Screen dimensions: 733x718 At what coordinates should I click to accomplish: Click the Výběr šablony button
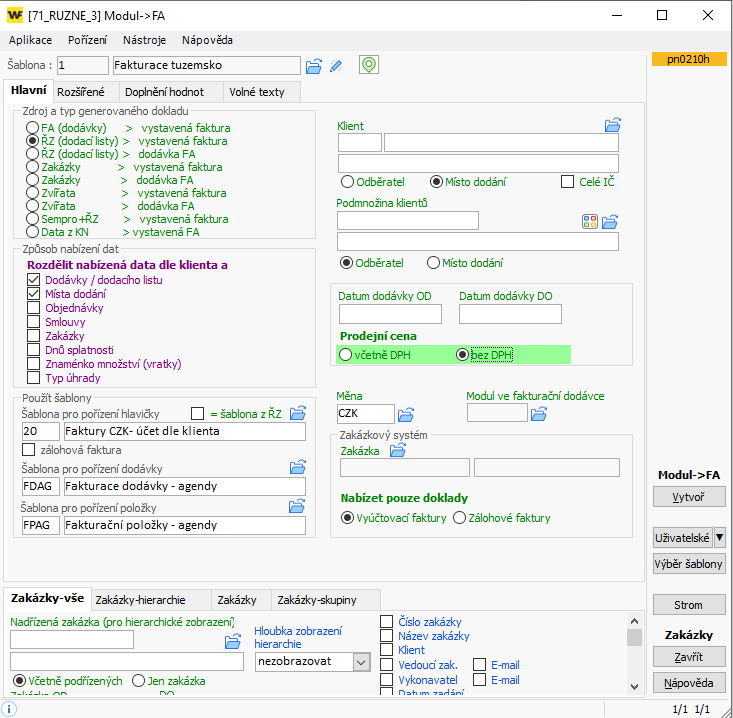(x=689, y=564)
